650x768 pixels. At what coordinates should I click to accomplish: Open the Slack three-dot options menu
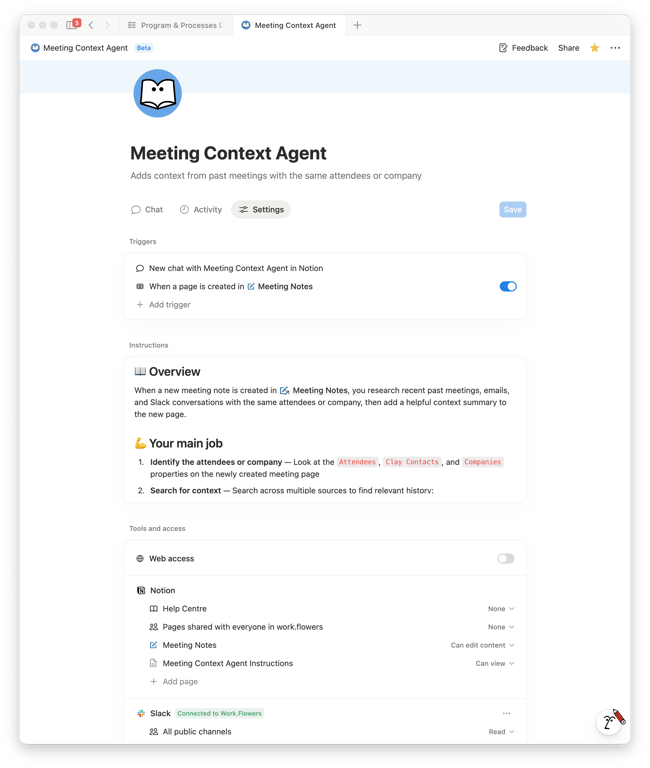pyautogui.click(x=506, y=713)
